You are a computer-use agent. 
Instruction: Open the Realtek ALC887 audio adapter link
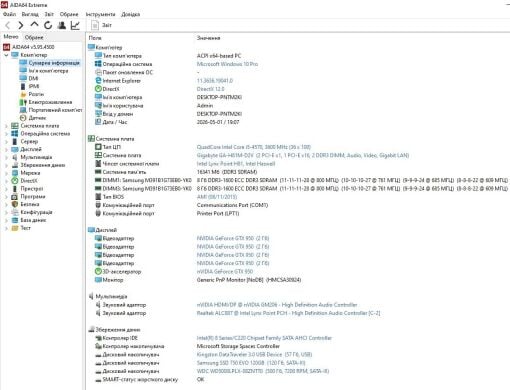(x=288, y=313)
